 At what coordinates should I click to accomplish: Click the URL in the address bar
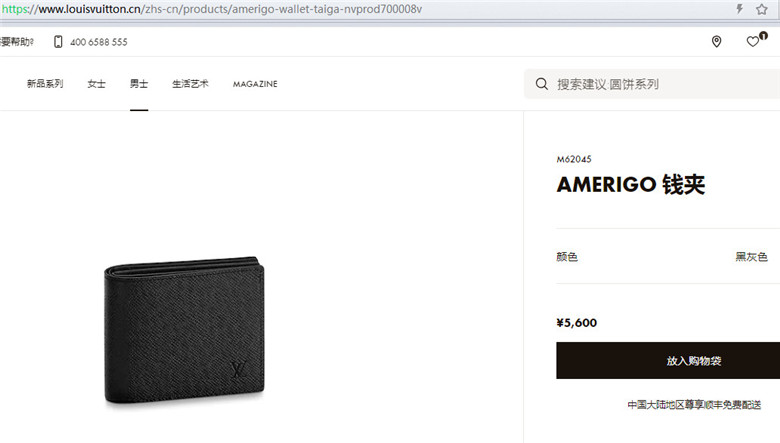[212, 9]
